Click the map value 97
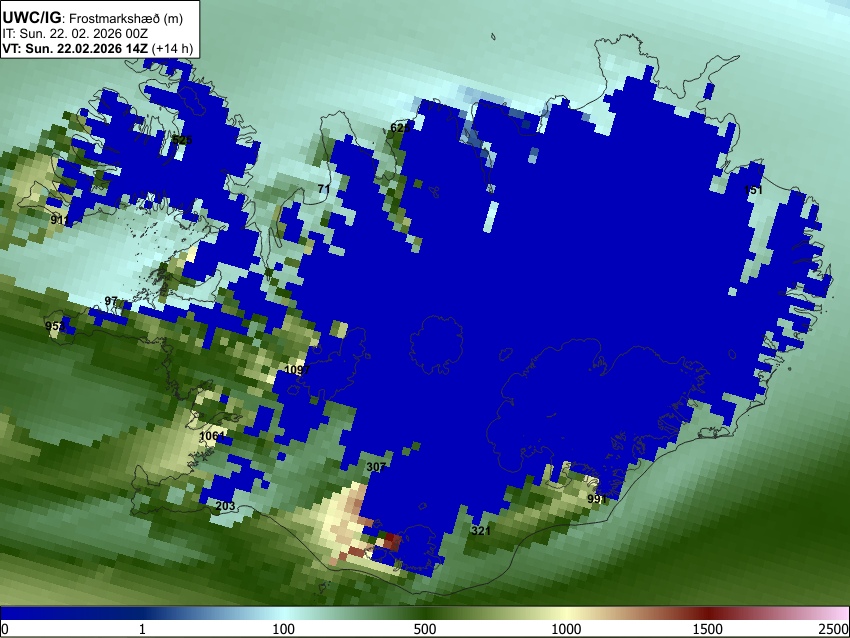 (111, 301)
